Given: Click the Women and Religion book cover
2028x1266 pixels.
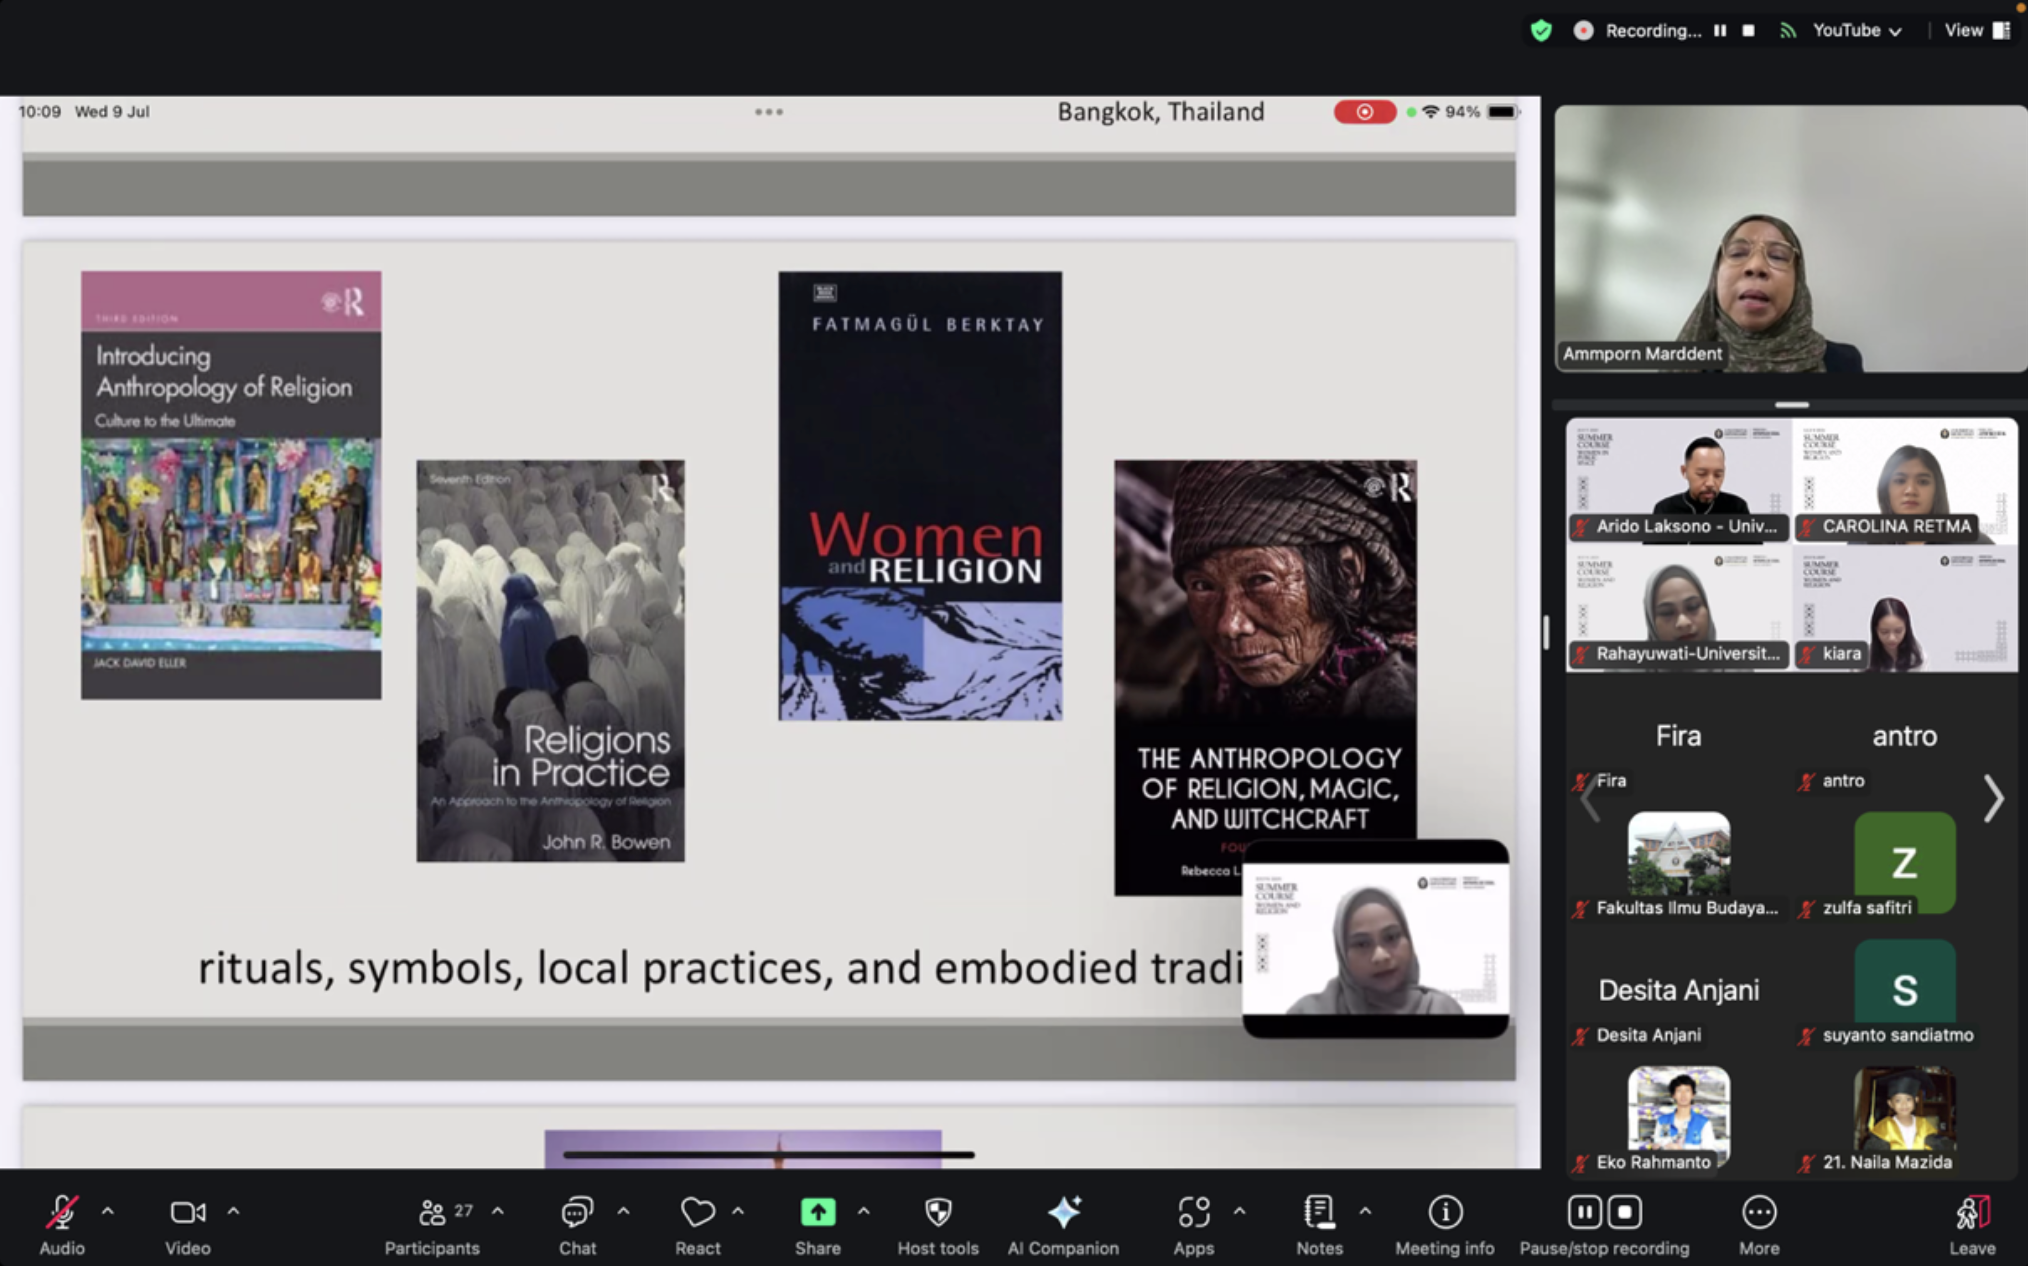Looking at the screenshot, I should [x=920, y=496].
